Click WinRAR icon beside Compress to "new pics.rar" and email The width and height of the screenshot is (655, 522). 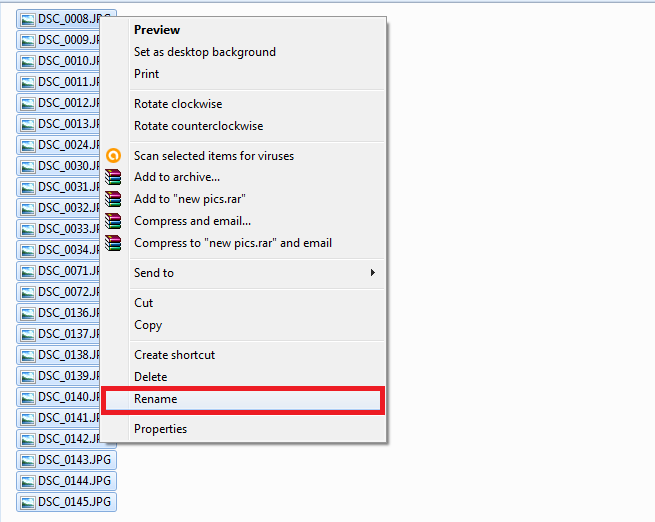pos(114,243)
